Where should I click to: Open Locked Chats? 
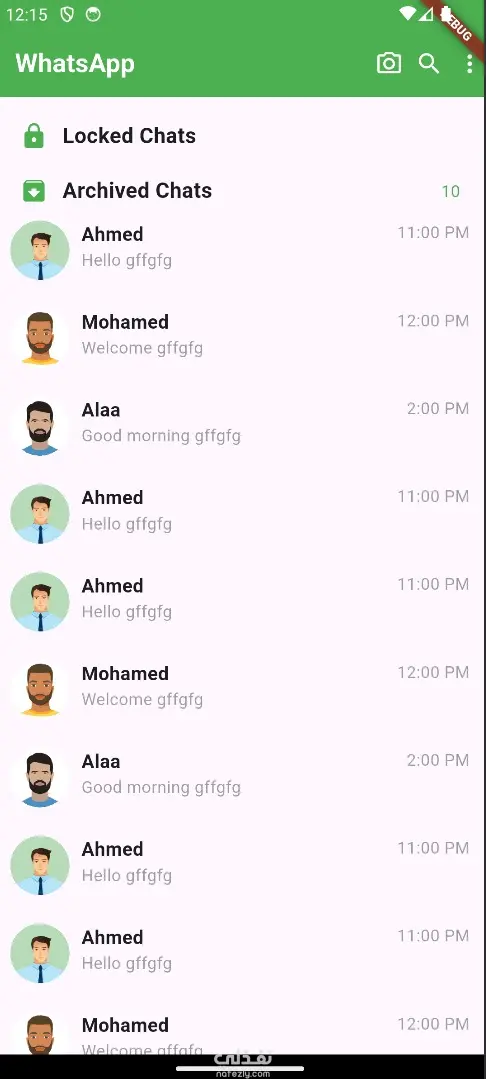pos(242,136)
